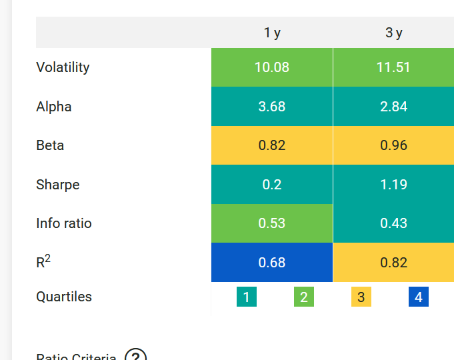The image size is (465, 360).
Task: Select quartile 2 legend swatch
Action: (304, 297)
